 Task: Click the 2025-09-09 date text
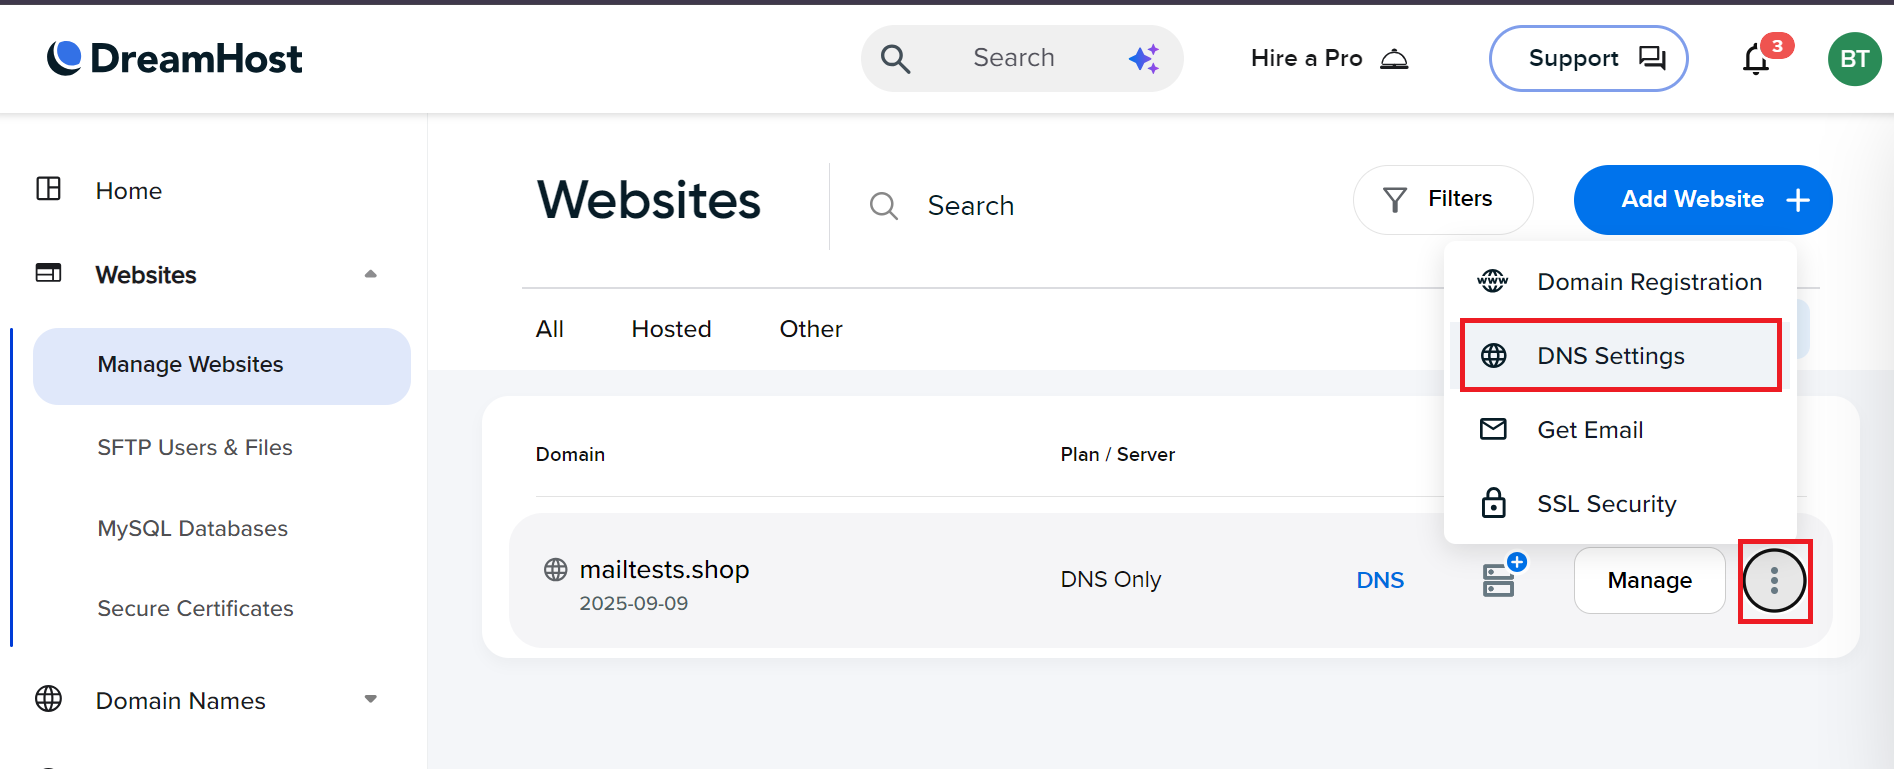pyautogui.click(x=634, y=603)
